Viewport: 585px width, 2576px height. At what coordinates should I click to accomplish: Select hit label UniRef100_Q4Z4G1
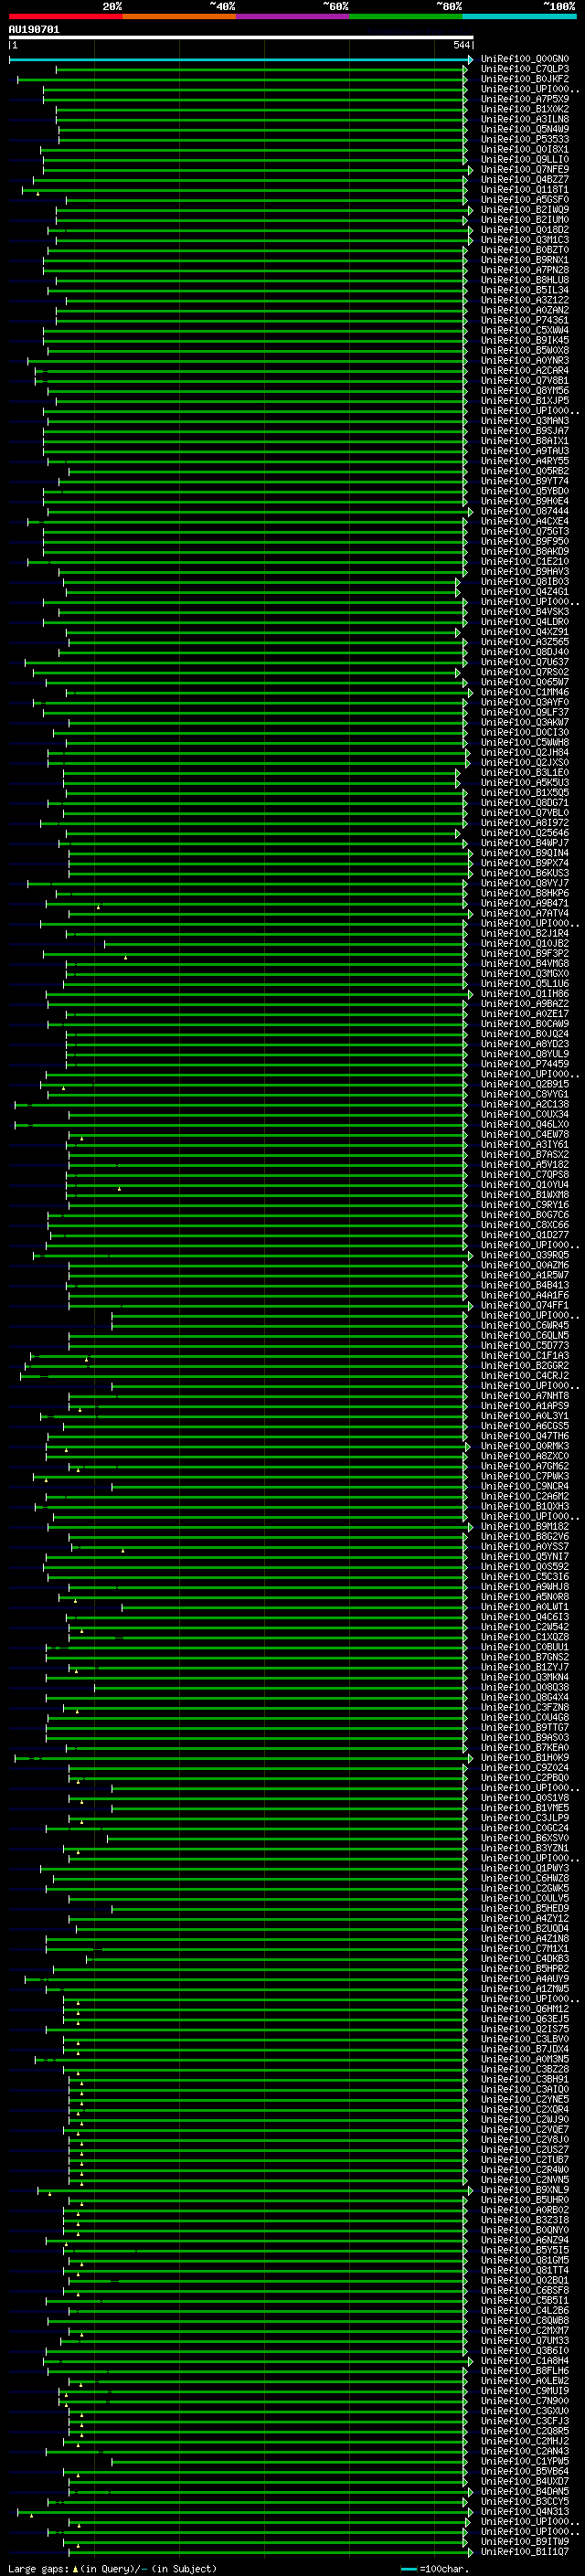pos(525,592)
